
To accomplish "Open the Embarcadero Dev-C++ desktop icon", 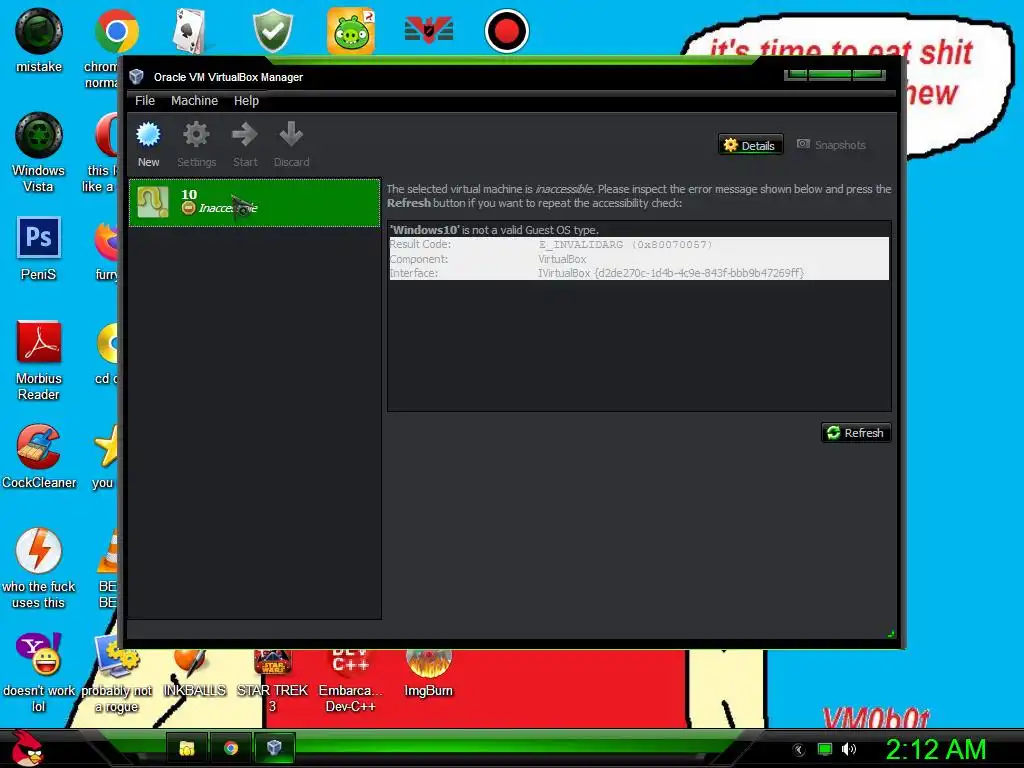I will [351, 682].
